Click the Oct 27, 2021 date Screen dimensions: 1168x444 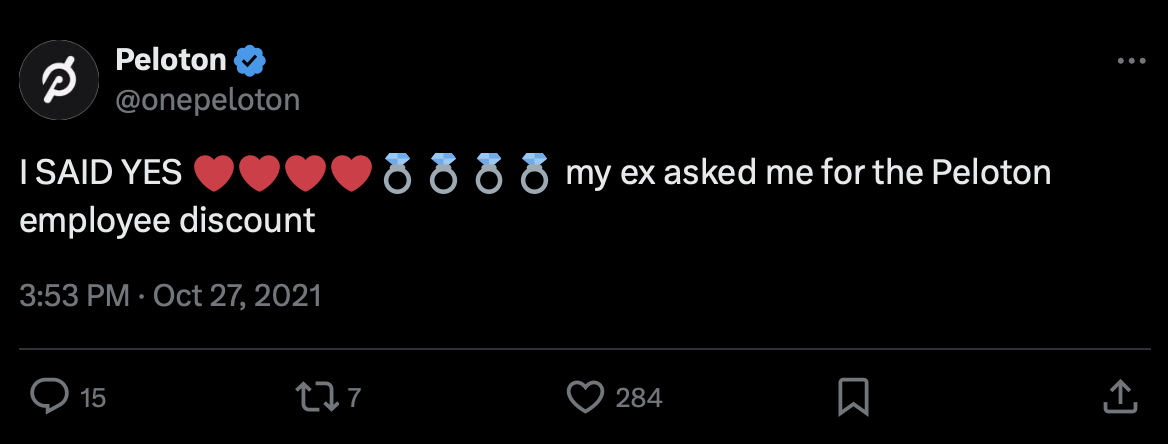tap(237, 296)
